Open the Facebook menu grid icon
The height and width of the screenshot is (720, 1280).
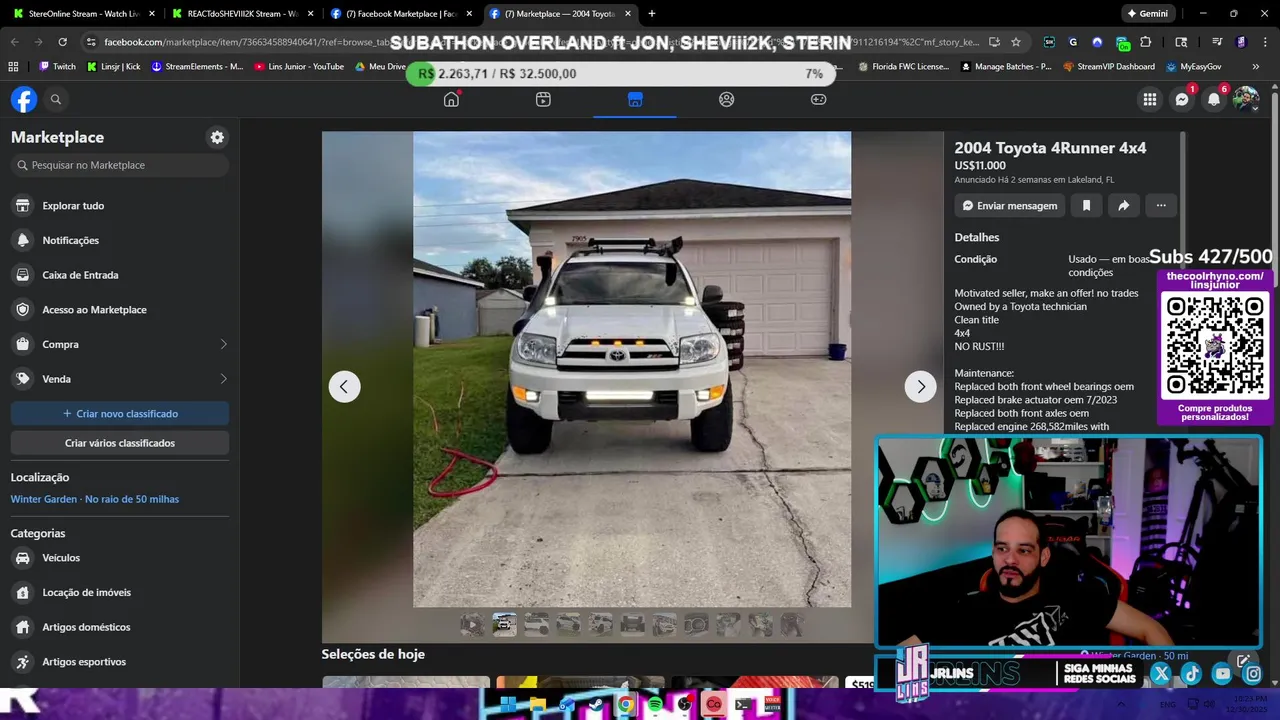click(1150, 99)
